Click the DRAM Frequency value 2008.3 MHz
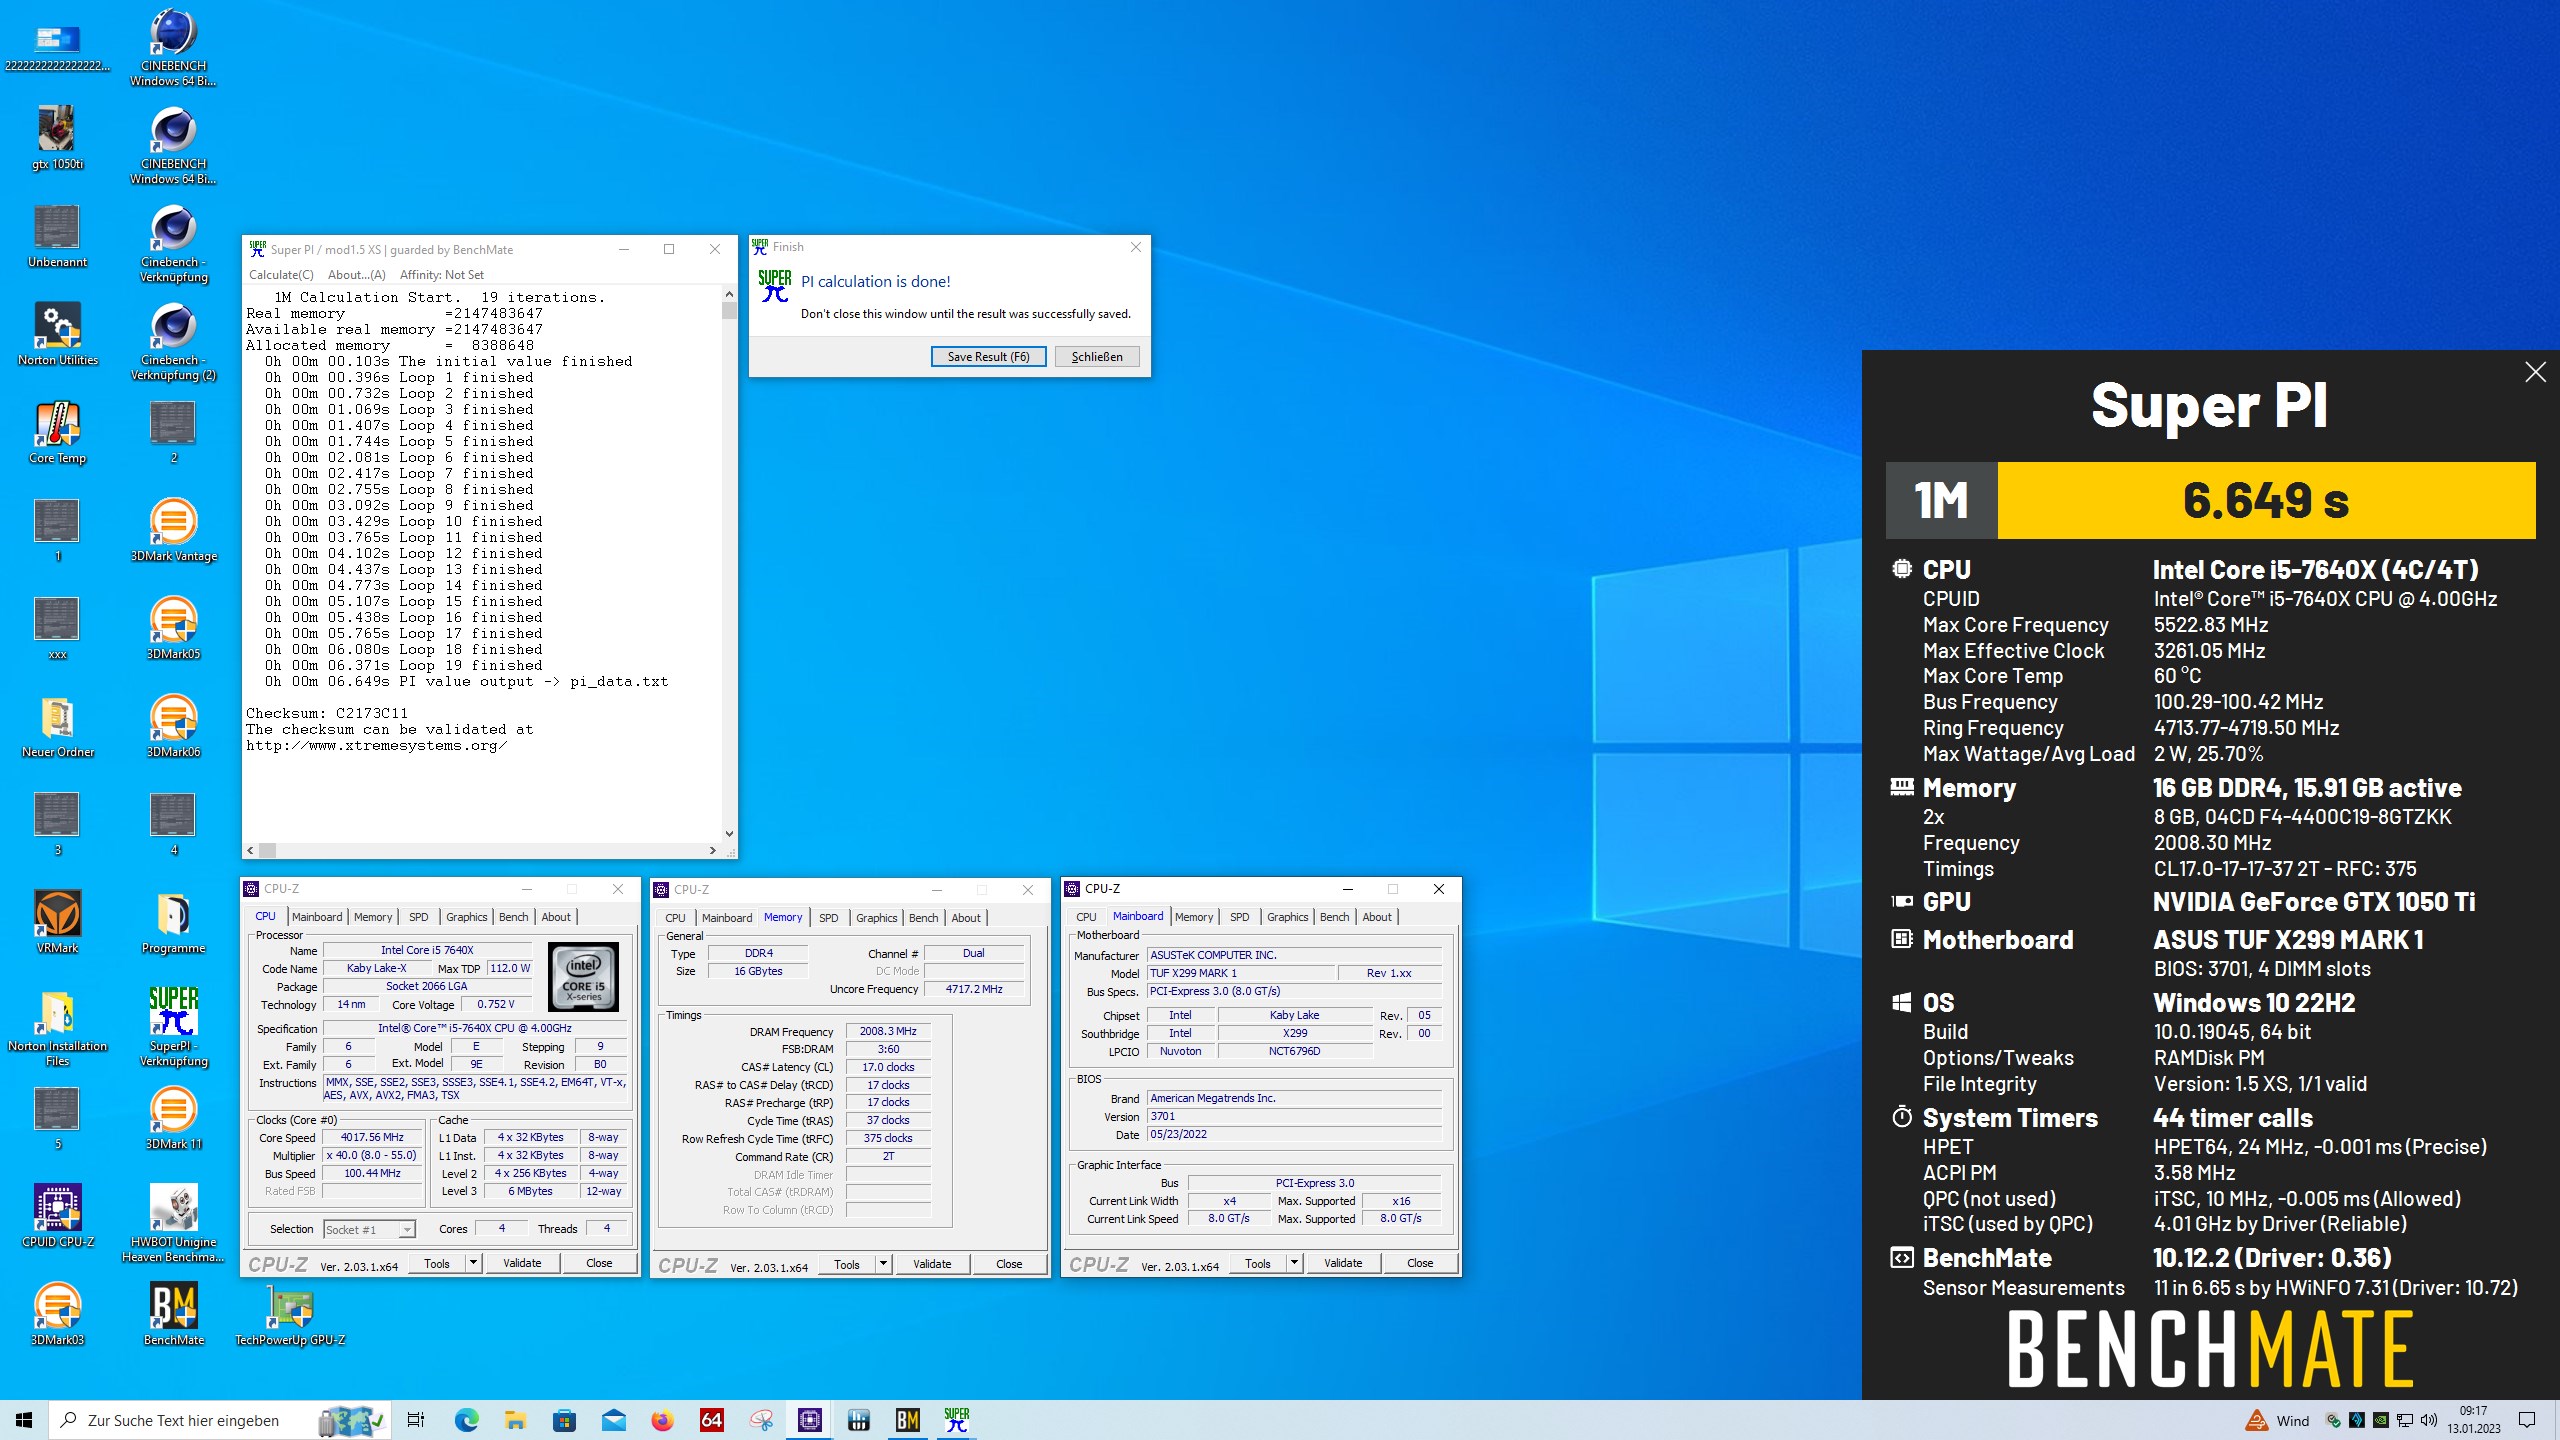 click(x=888, y=1031)
